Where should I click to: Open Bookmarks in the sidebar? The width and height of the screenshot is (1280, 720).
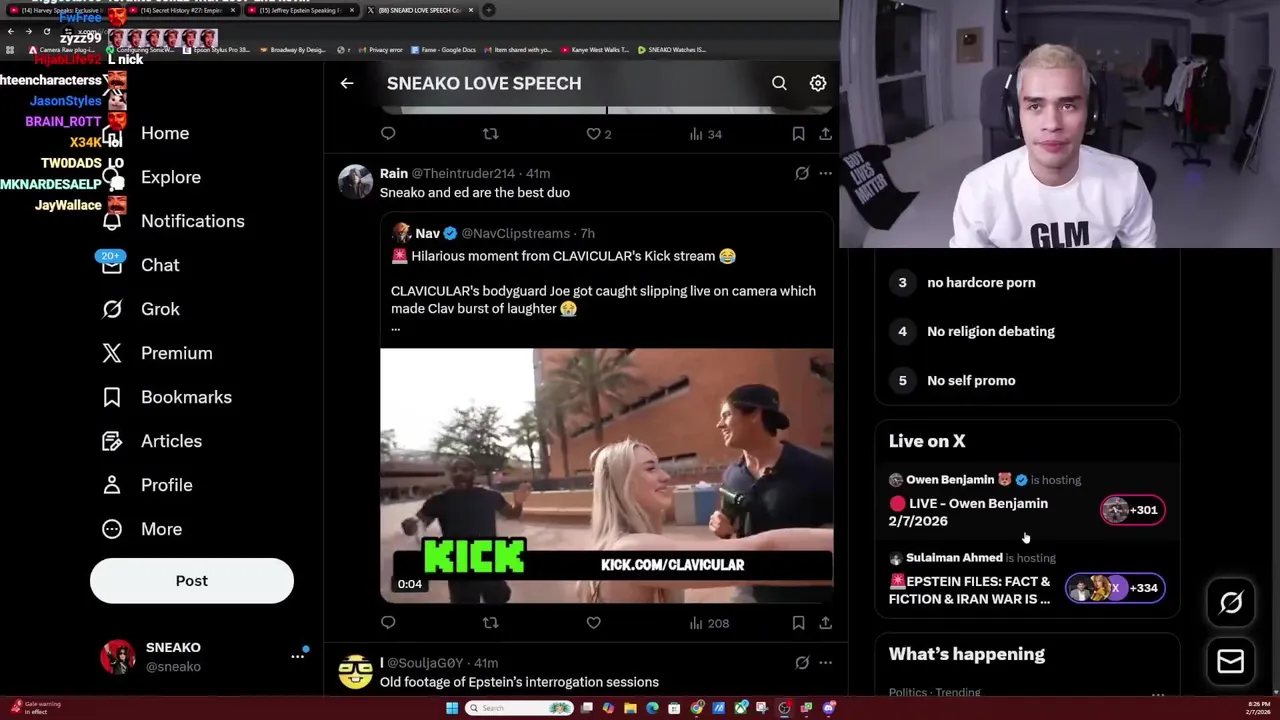click(167, 397)
